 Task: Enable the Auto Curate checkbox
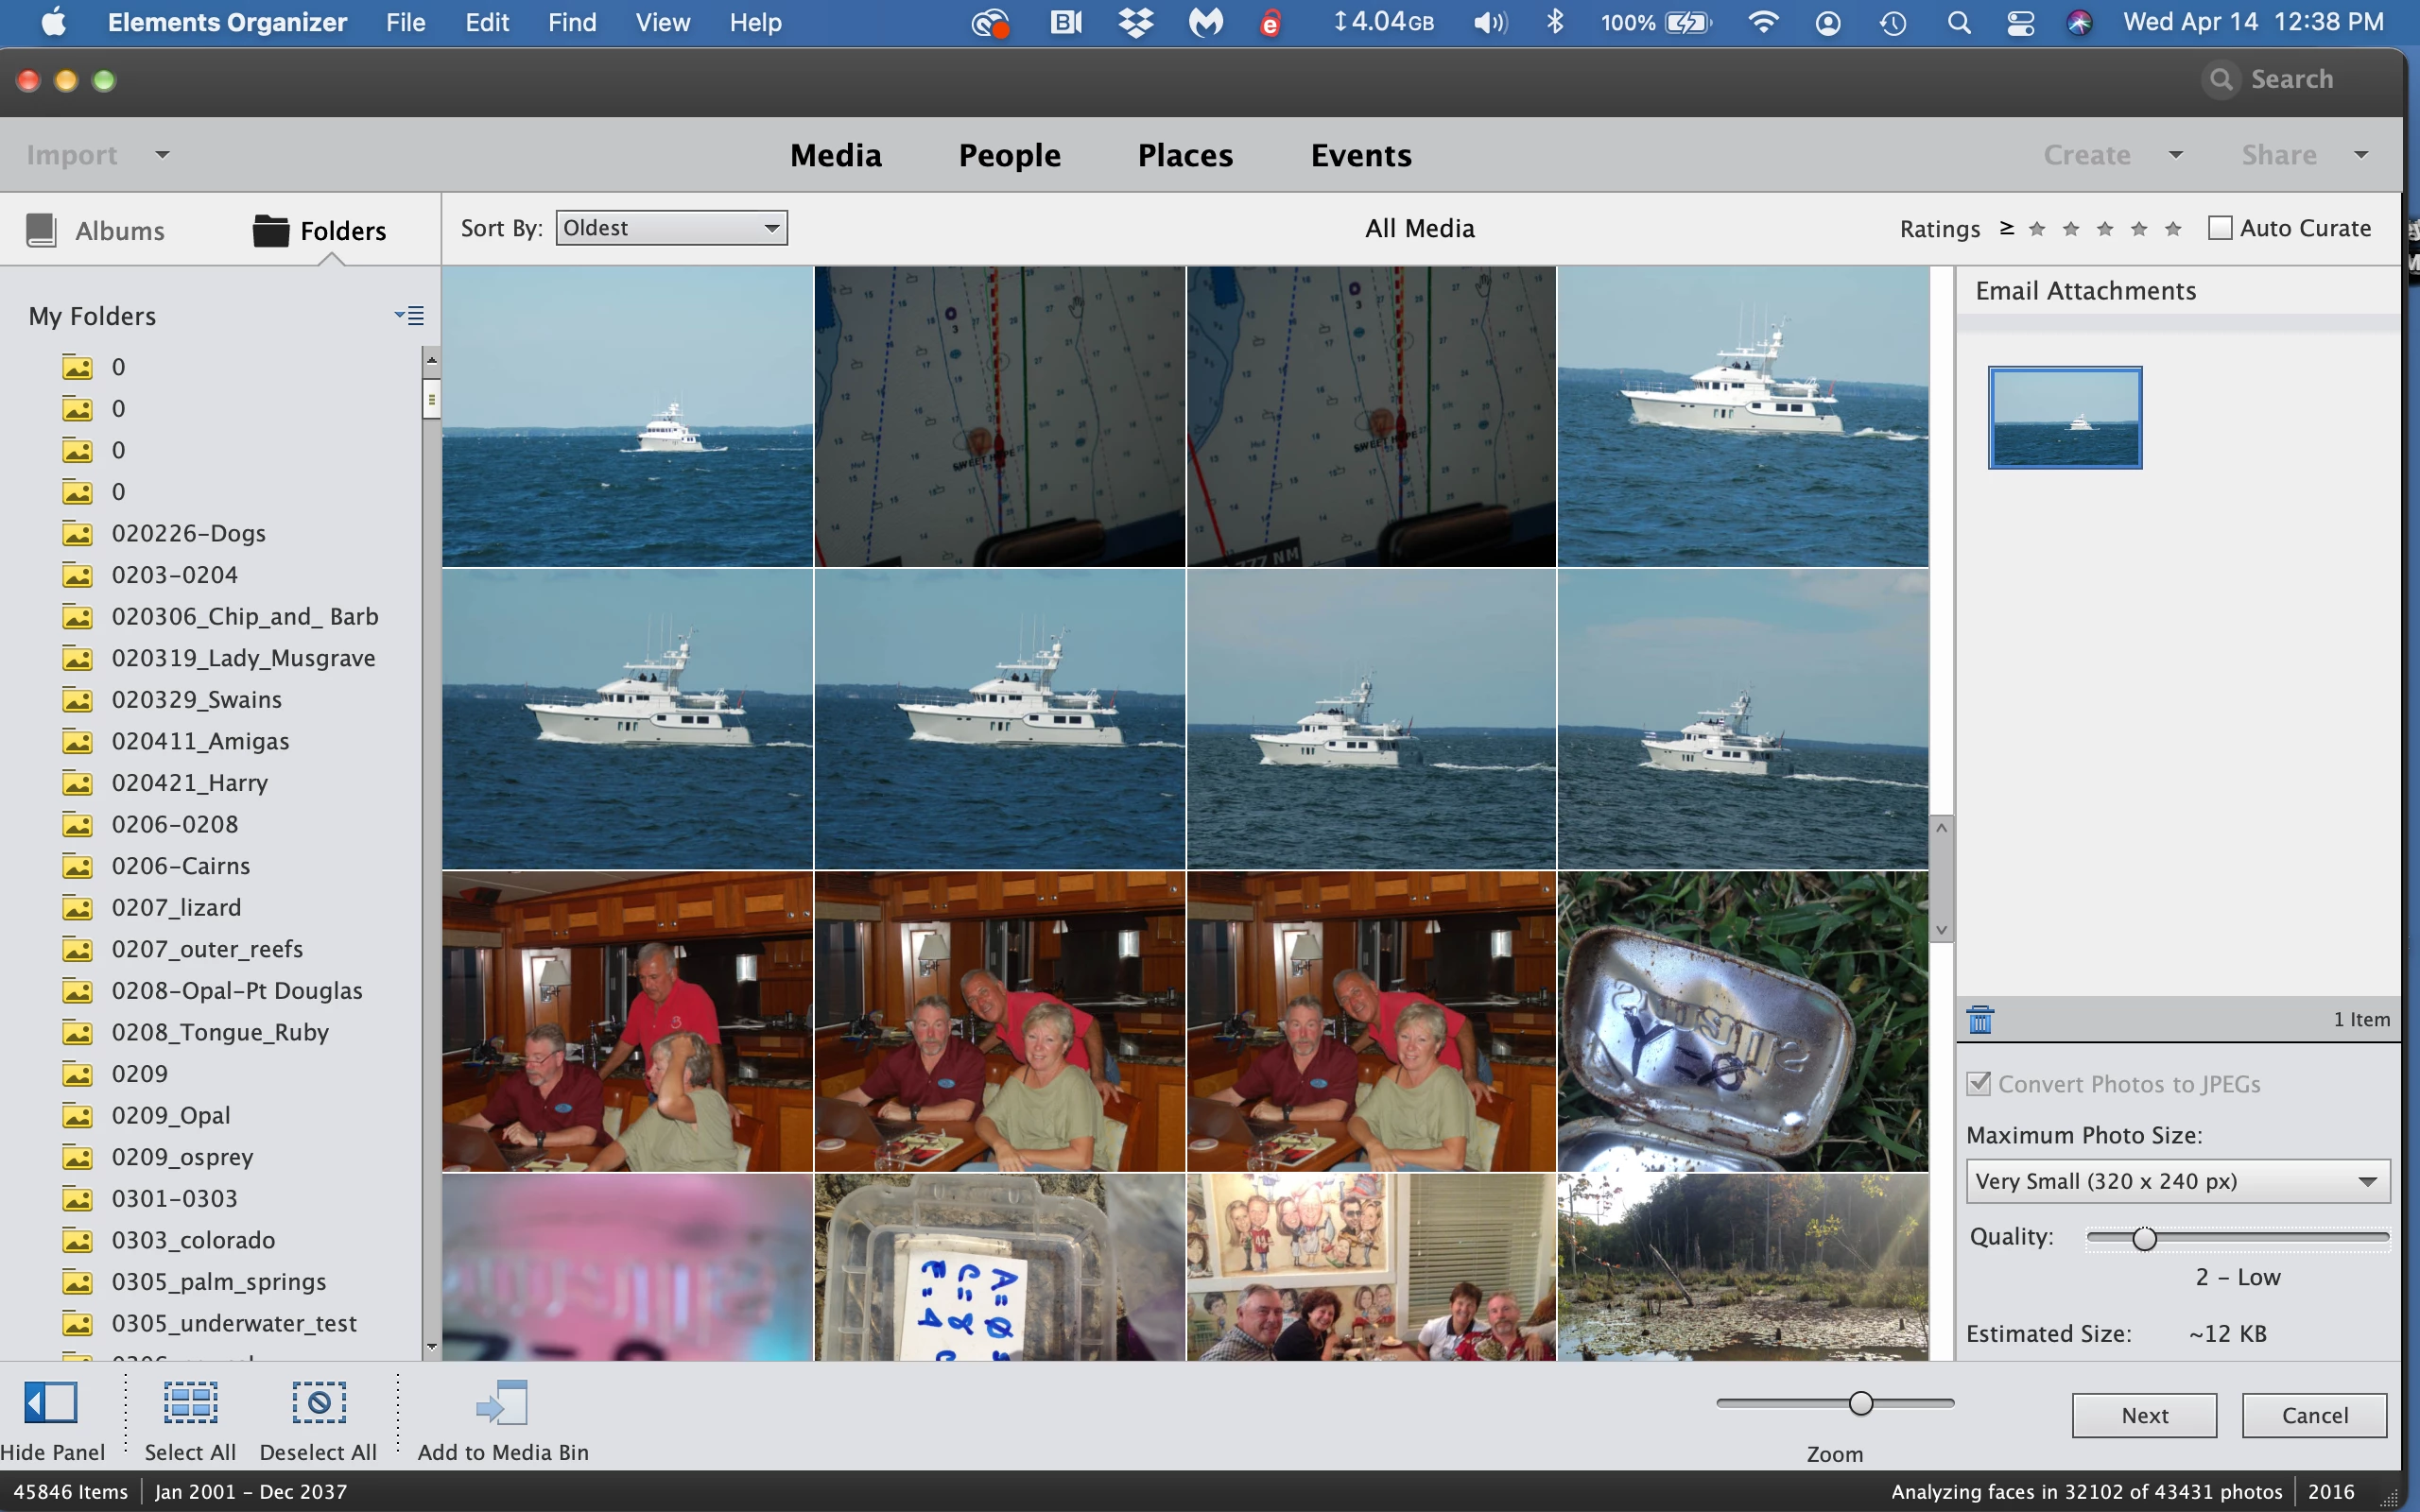pyautogui.click(x=2220, y=228)
